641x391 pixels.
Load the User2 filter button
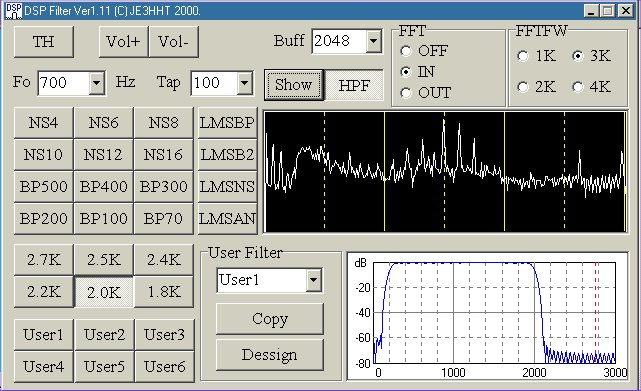coord(104,335)
